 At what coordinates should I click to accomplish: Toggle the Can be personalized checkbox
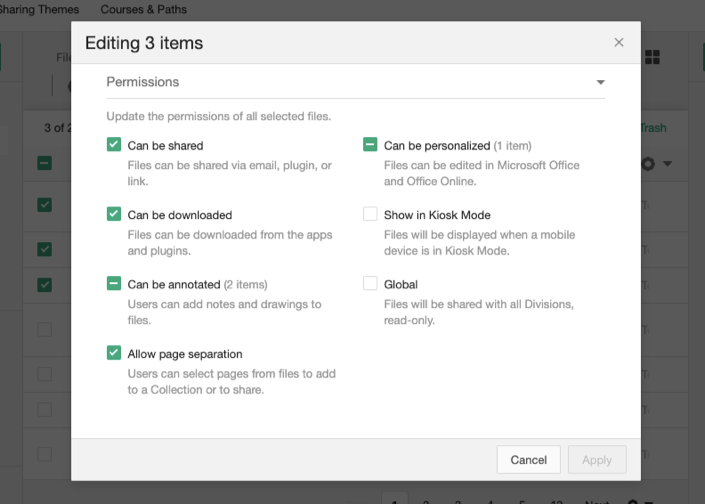[x=370, y=145]
